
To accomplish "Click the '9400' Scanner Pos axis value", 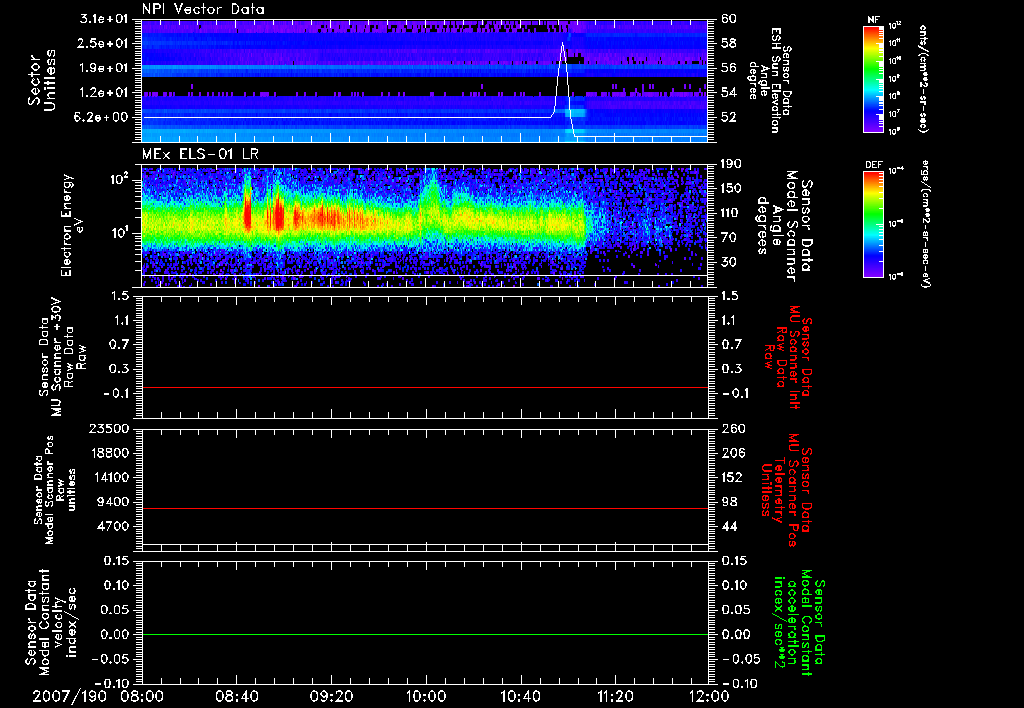I will [x=114, y=502].
